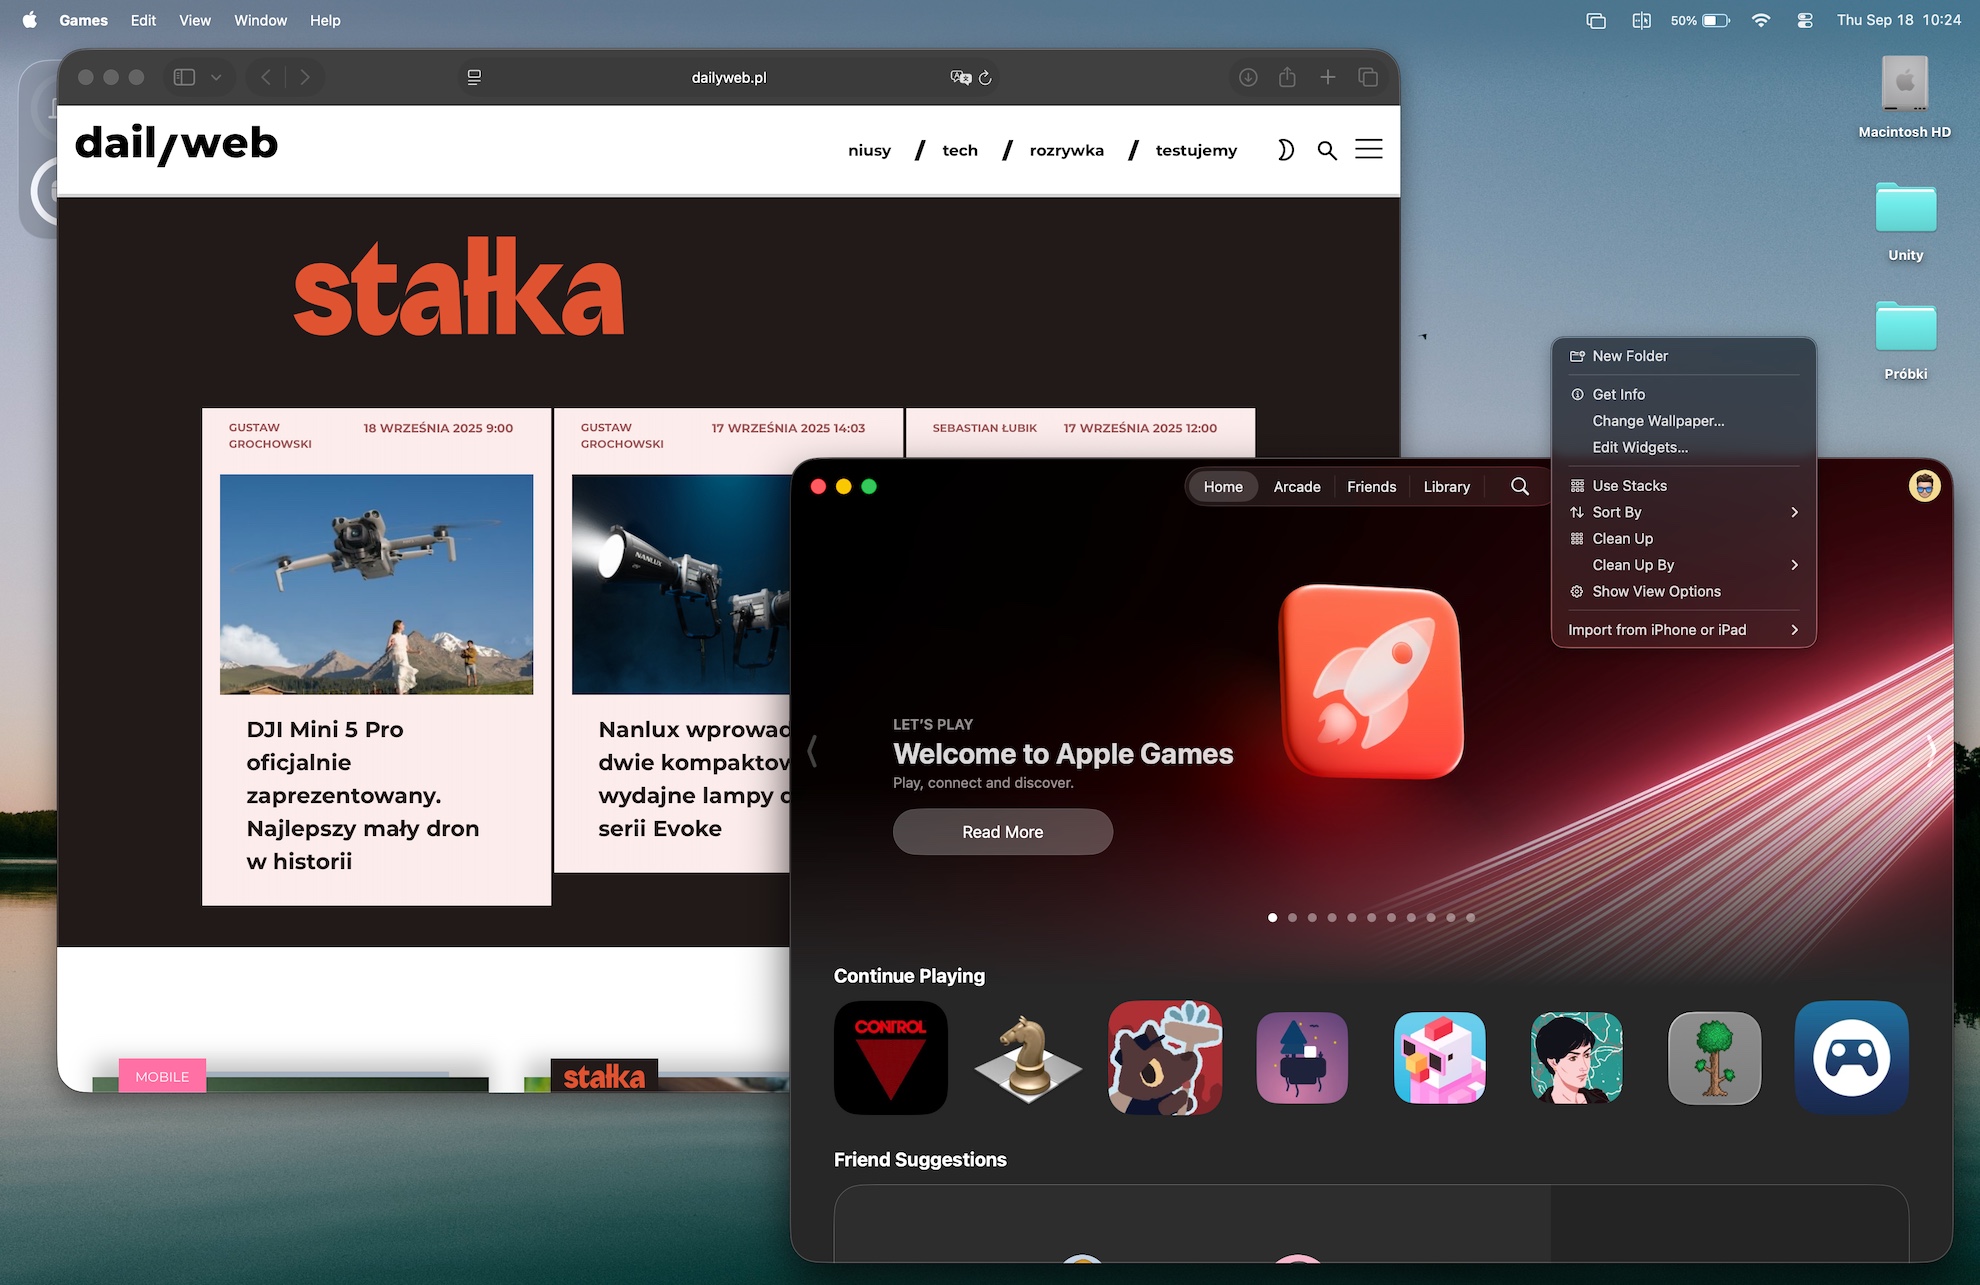The height and width of the screenshot is (1285, 1980).
Task: Open the blue game controller app icon
Action: pyautogui.click(x=1851, y=1057)
